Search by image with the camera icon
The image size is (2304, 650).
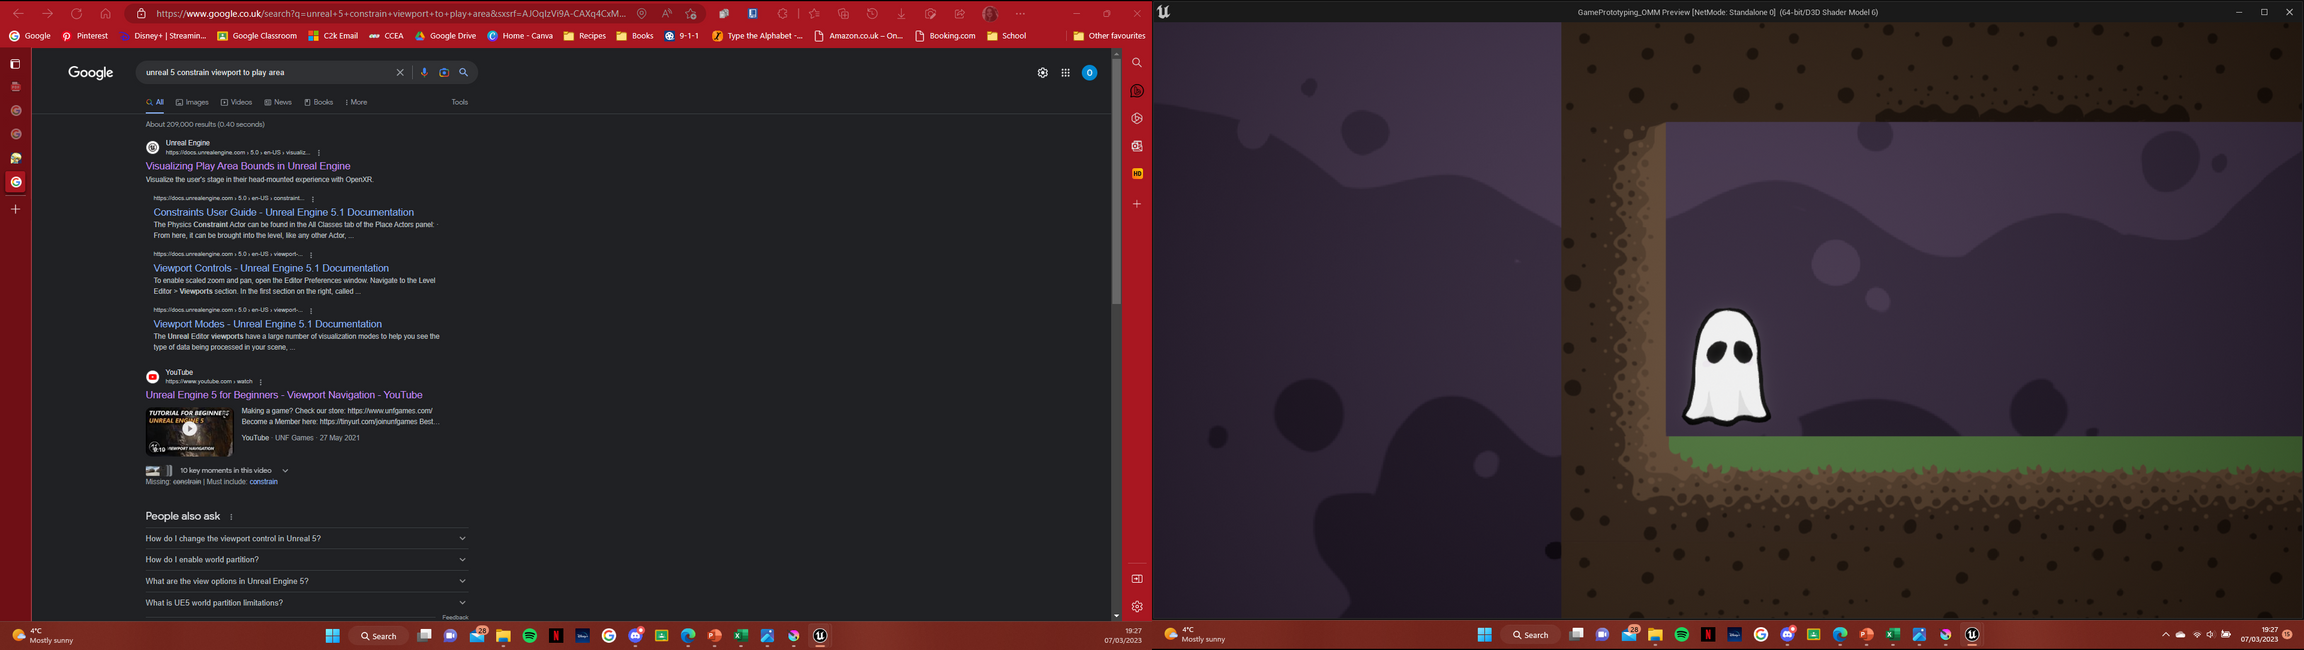(444, 72)
